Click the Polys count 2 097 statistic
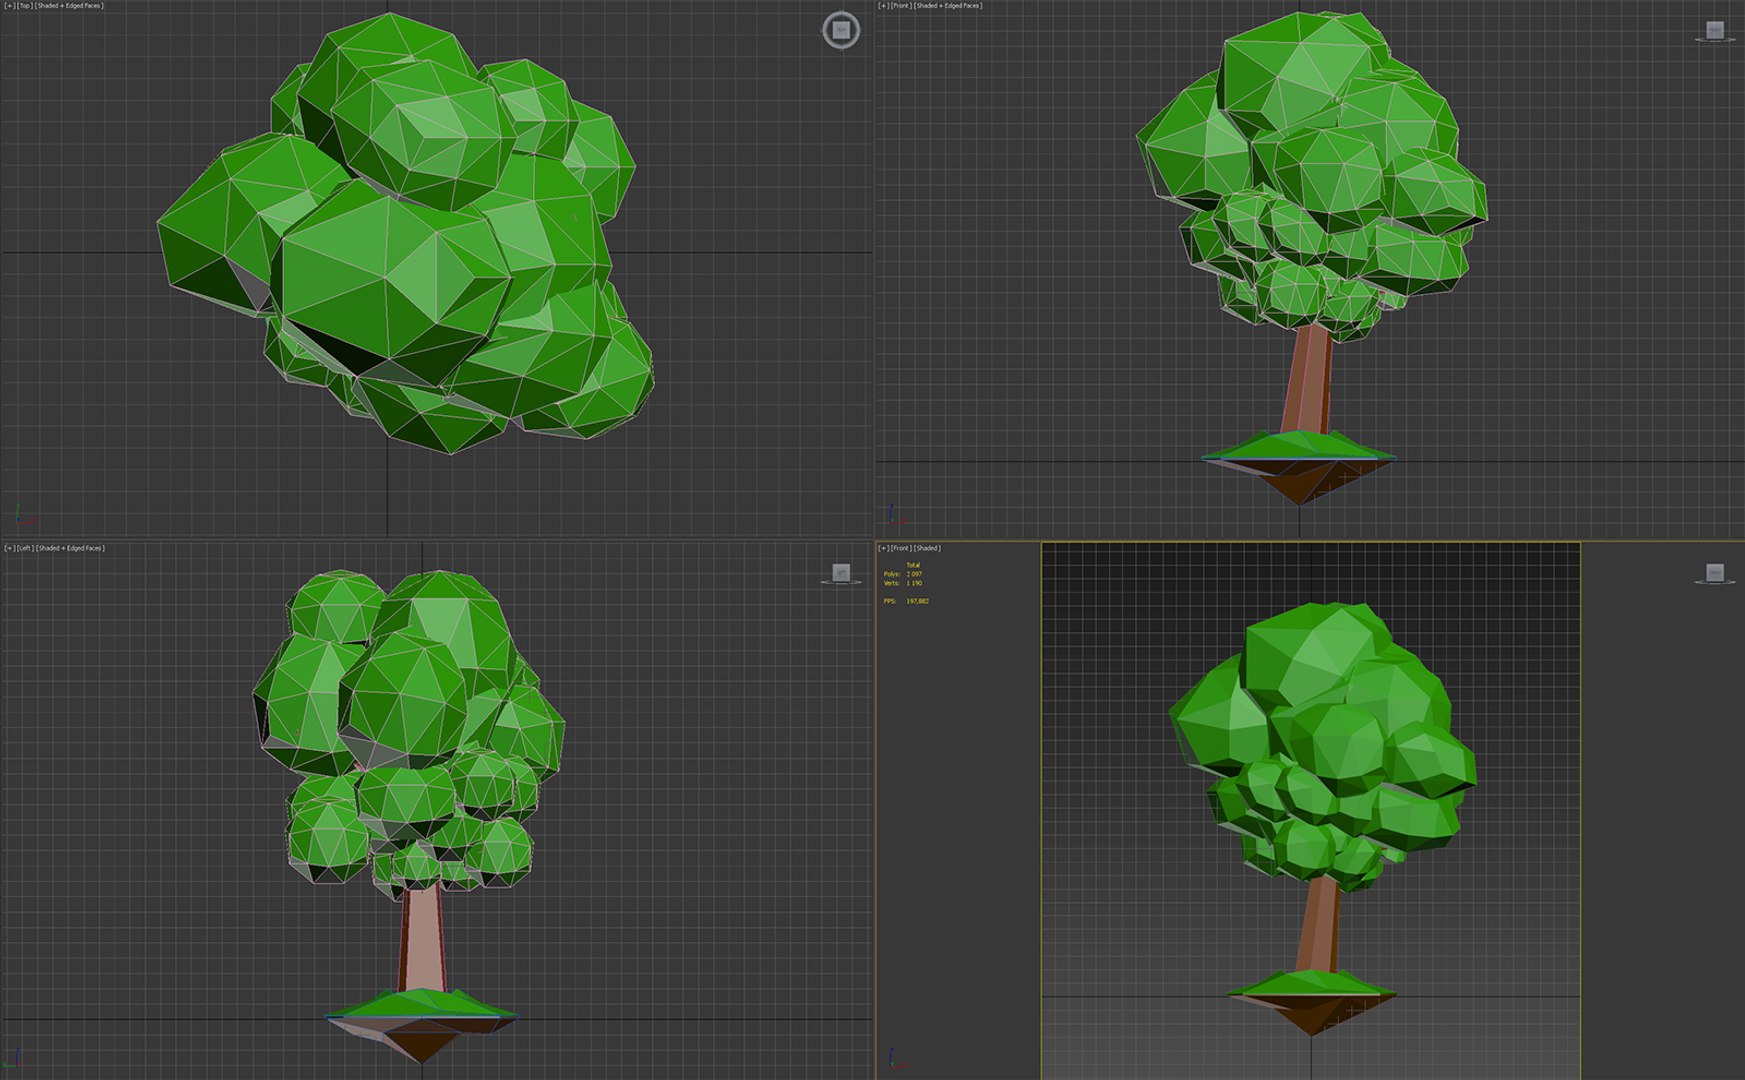 pyautogui.click(x=903, y=574)
